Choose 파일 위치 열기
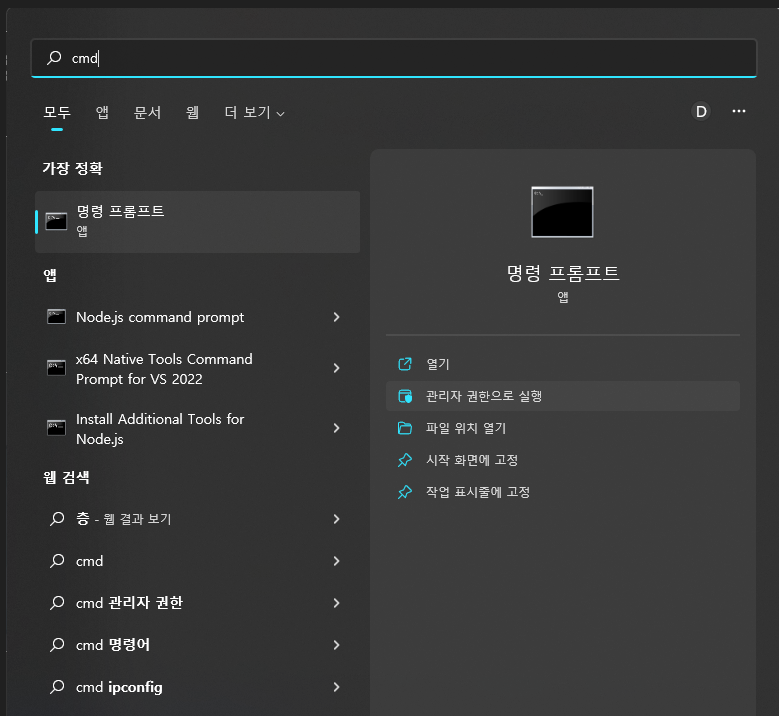This screenshot has width=779, height=716. (x=563, y=428)
